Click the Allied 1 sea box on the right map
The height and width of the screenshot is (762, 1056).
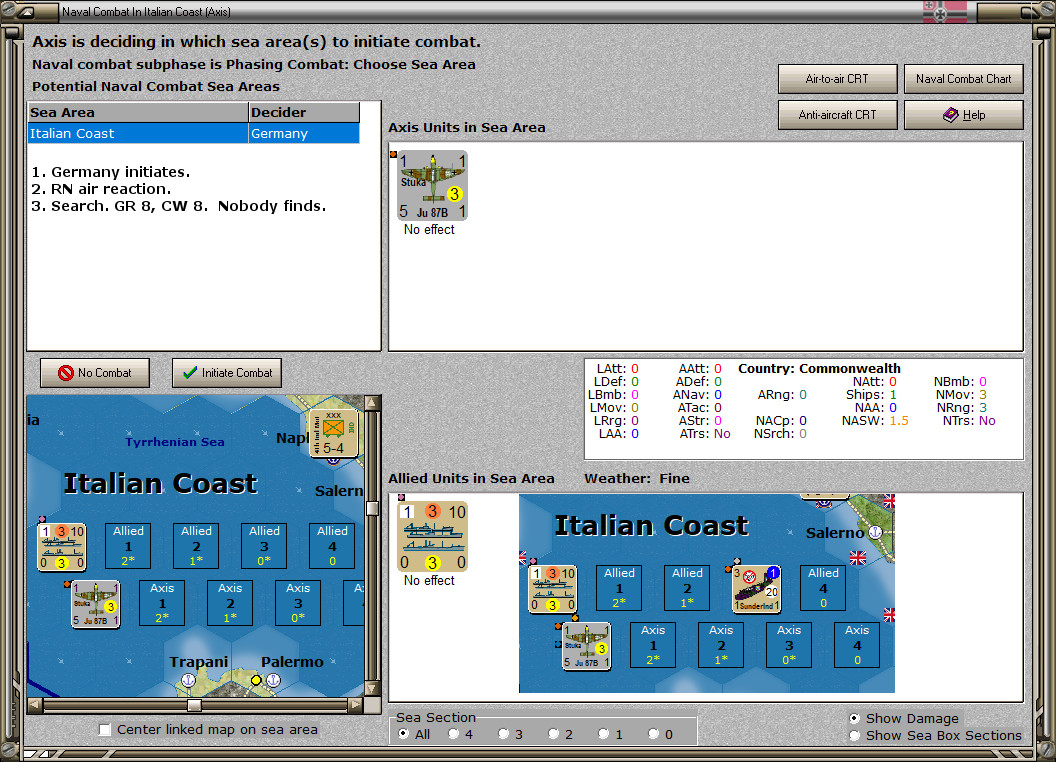click(x=619, y=588)
